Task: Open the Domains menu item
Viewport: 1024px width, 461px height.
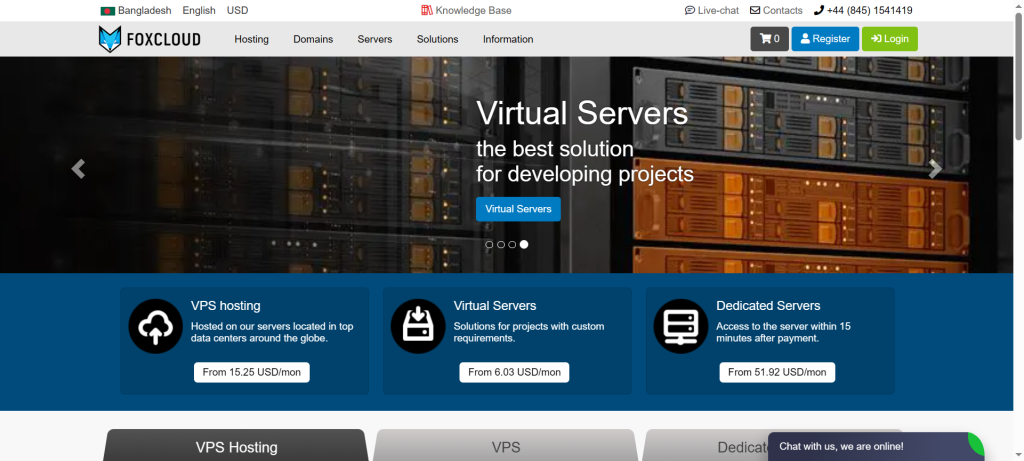Action: [313, 39]
